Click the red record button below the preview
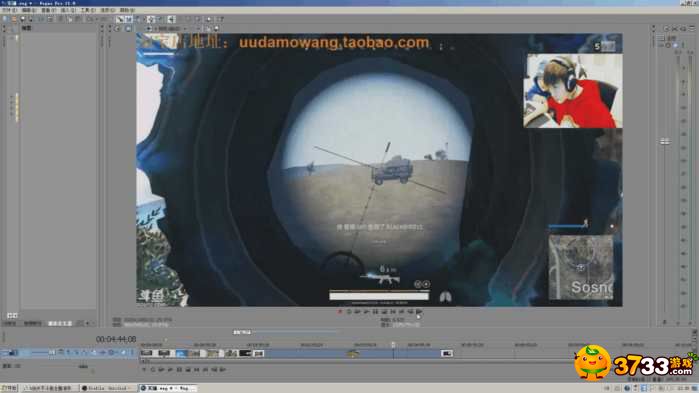Screen dimensions: 699x393 coord(340,312)
